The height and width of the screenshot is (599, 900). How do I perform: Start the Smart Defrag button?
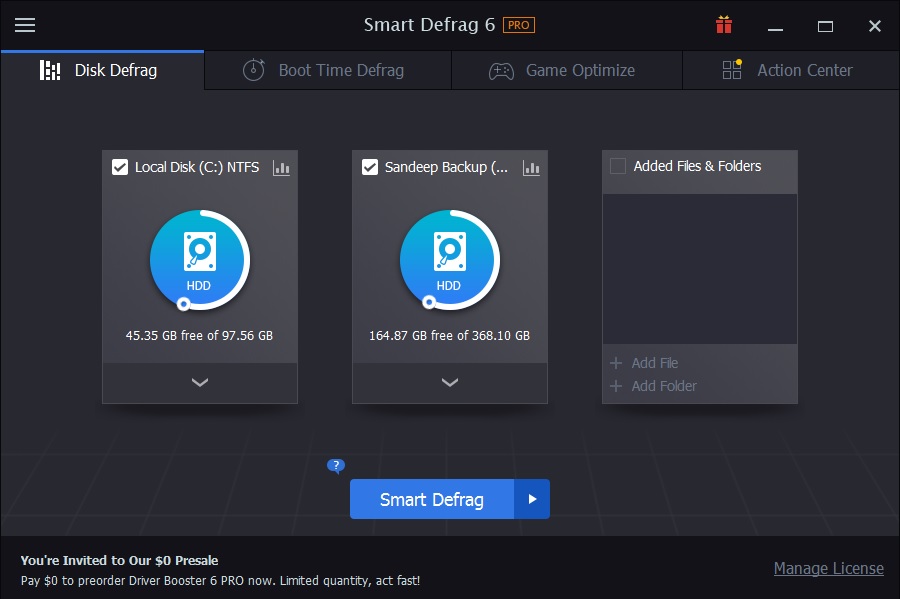[x=432, y=499]
